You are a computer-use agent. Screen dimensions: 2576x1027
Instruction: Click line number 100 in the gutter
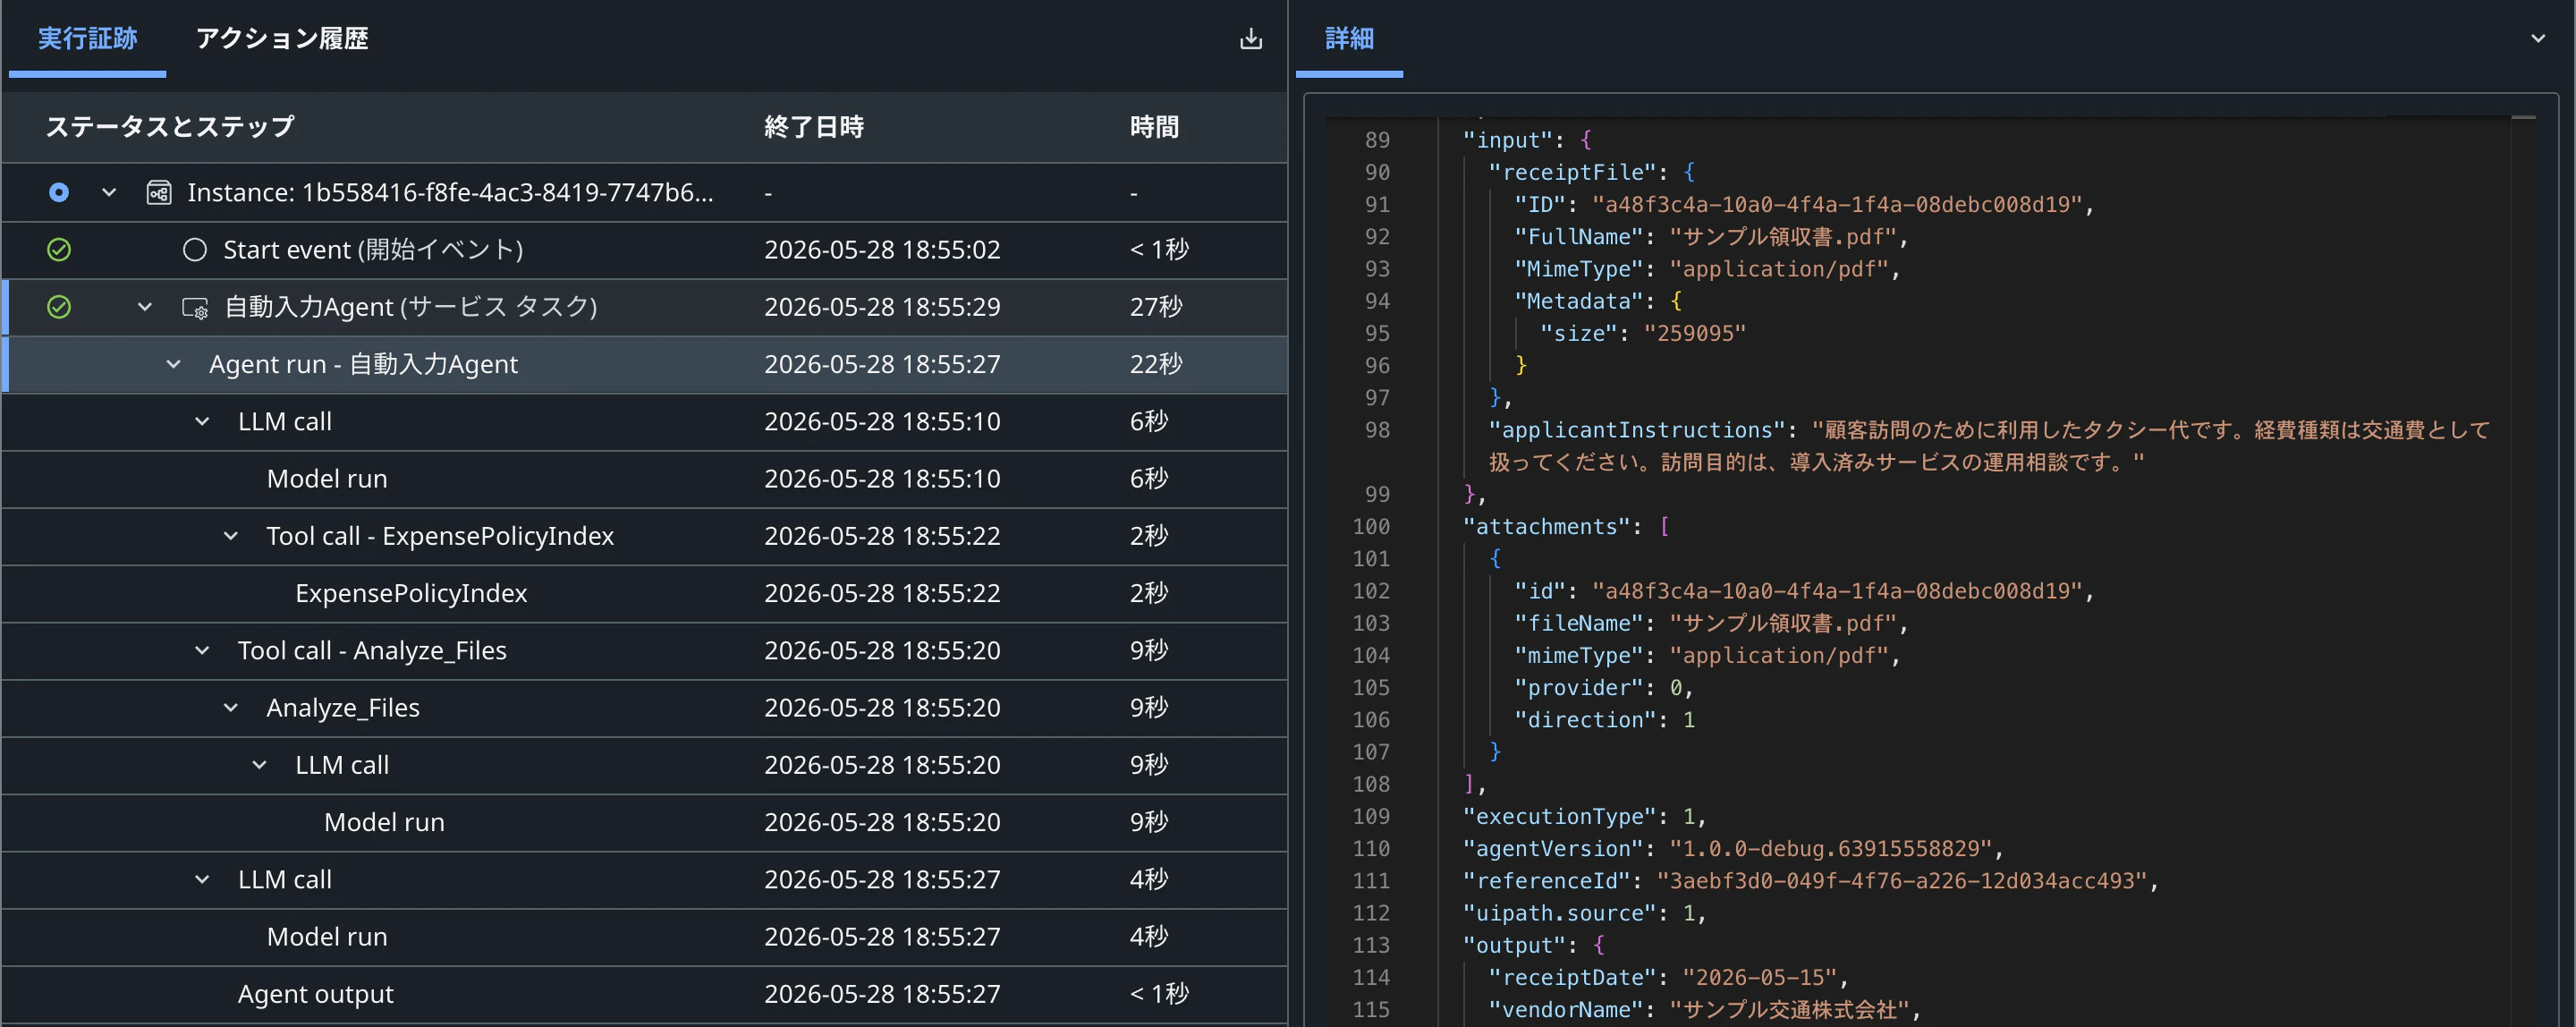1371,527
